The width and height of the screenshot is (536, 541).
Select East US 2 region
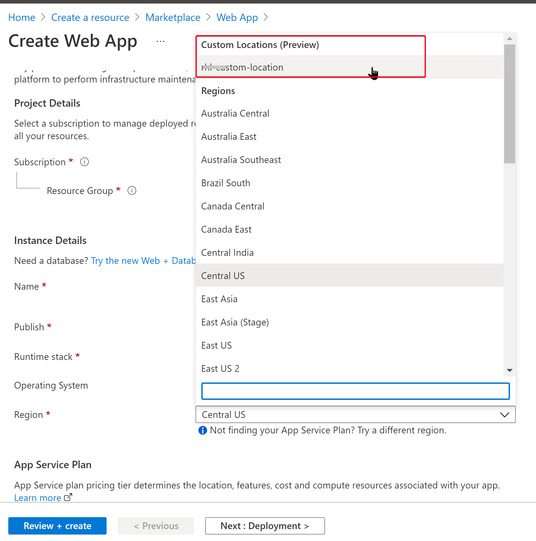pyautogui.click(x=349, y=368)
